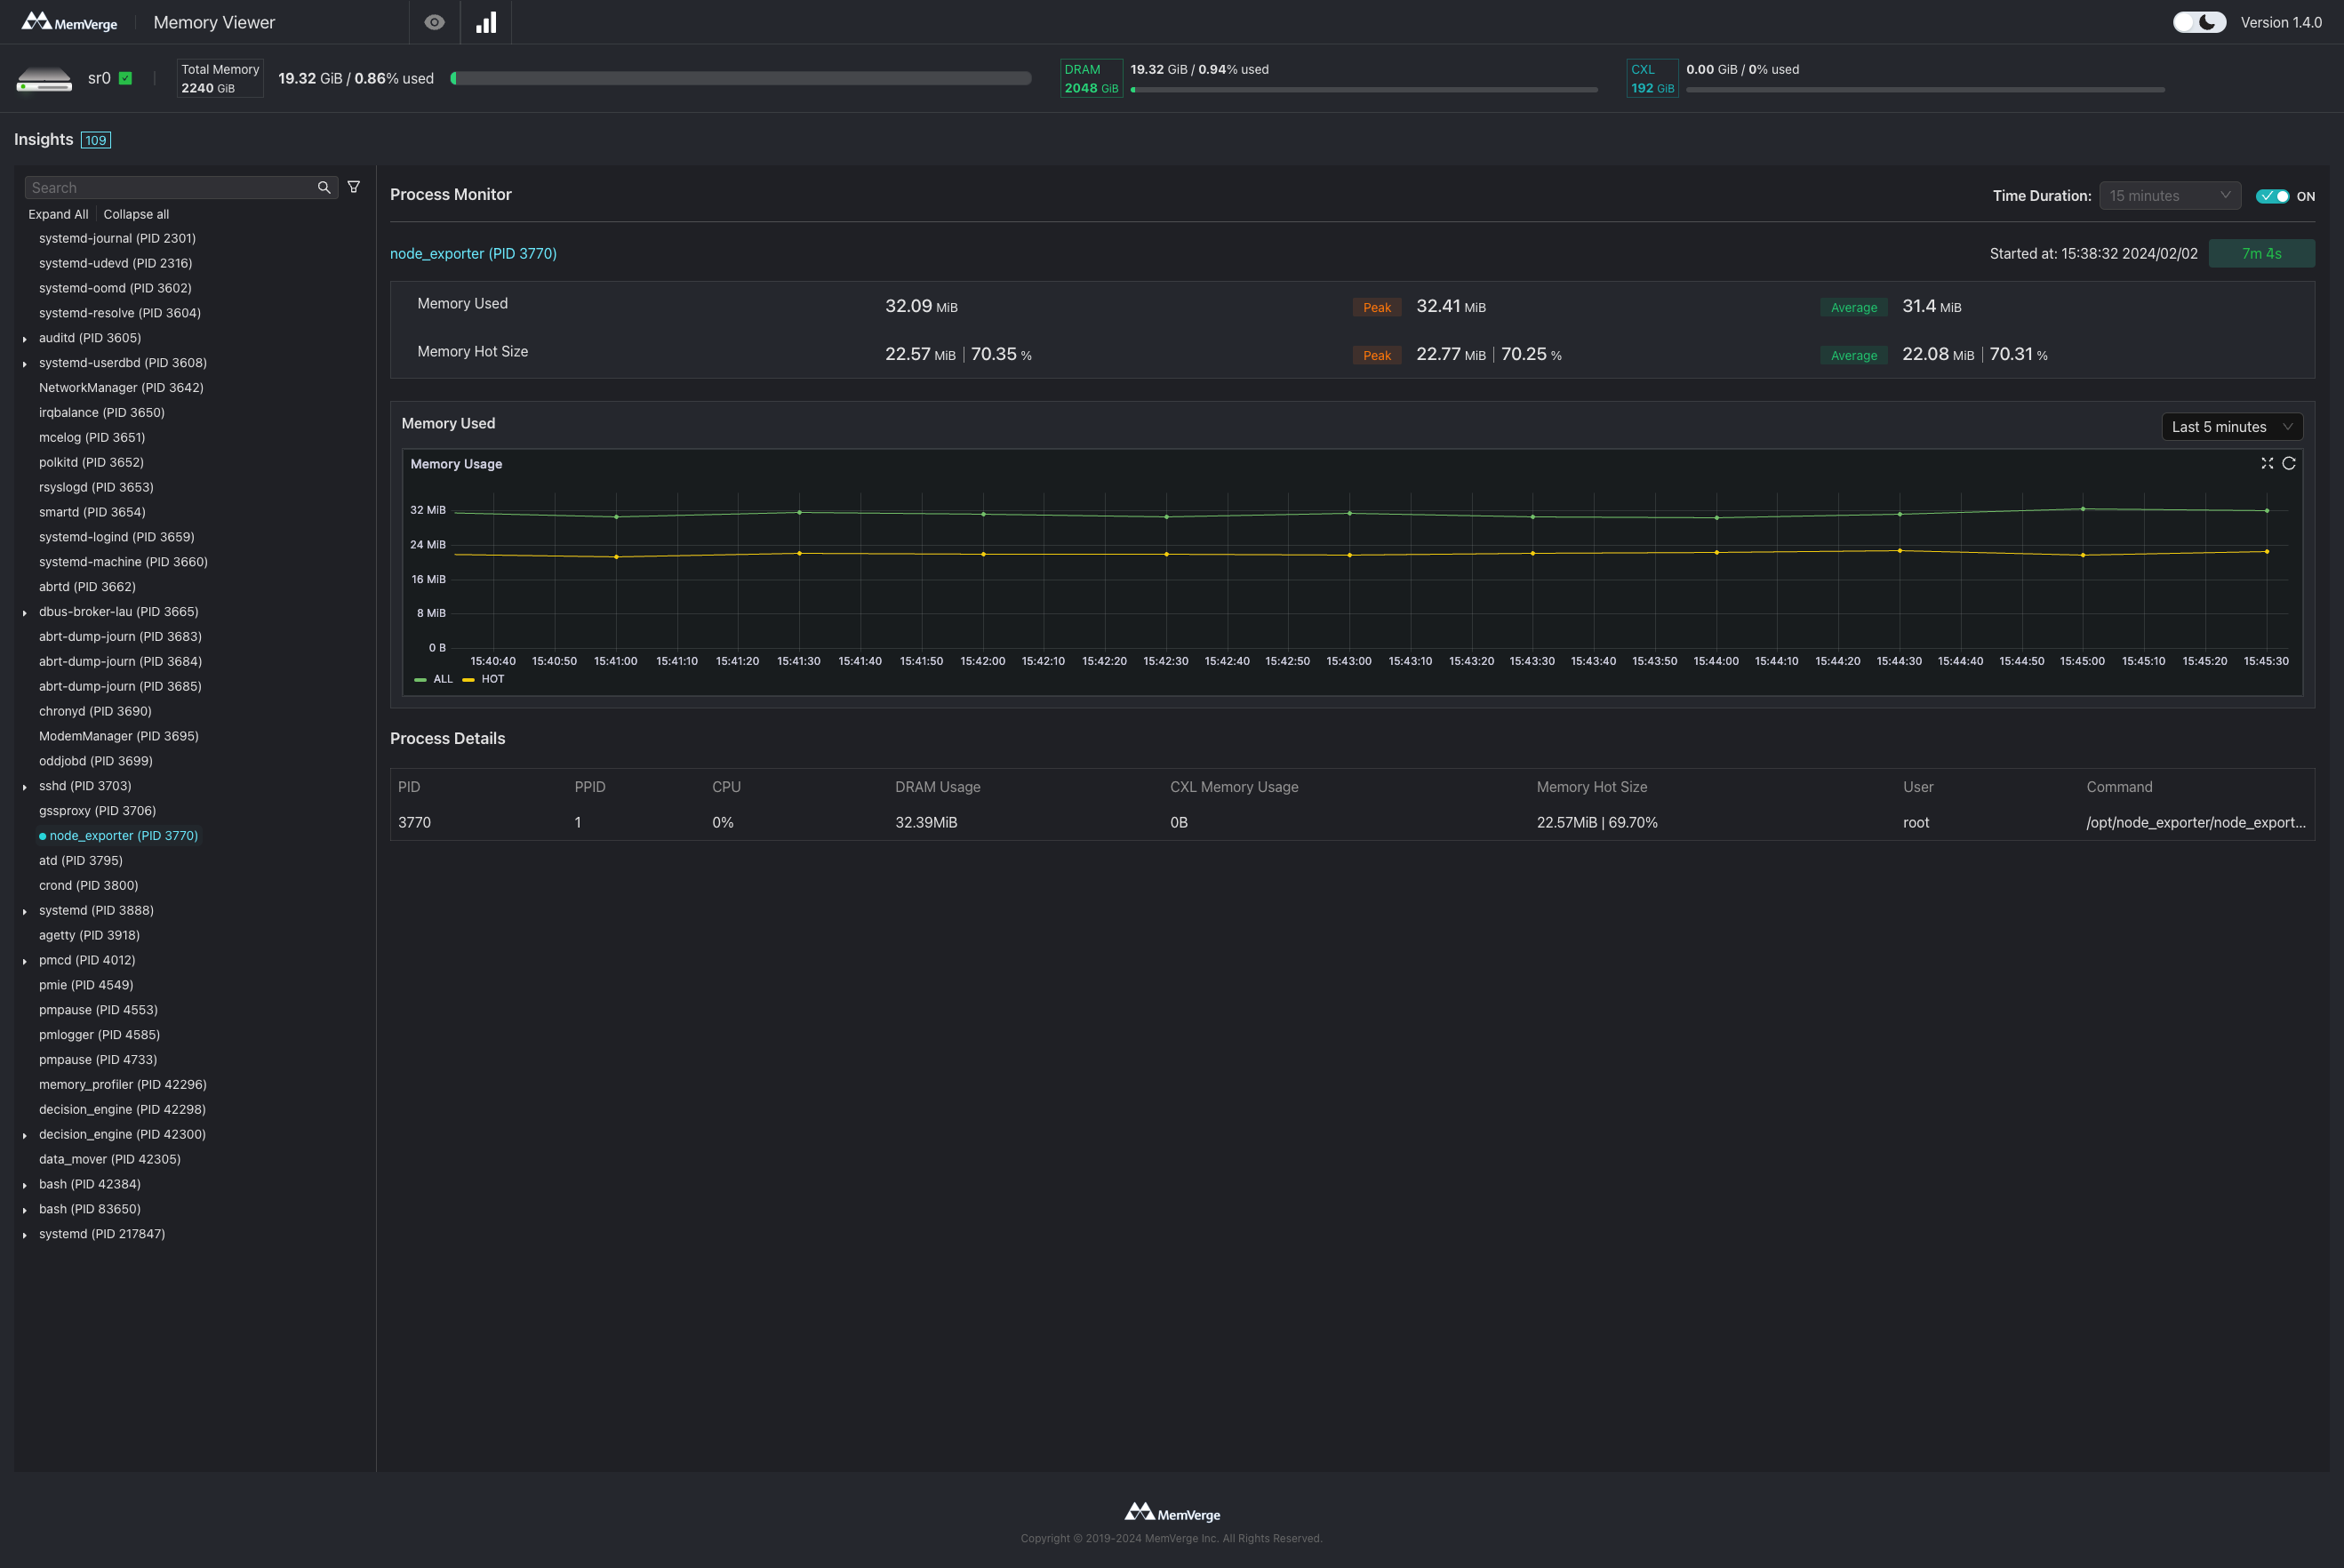Image resolution: width=2344 pixels, height=1568 pixels.
Task: Click the /opt/node_exporter command cell
Action: tap(2196, 823)
